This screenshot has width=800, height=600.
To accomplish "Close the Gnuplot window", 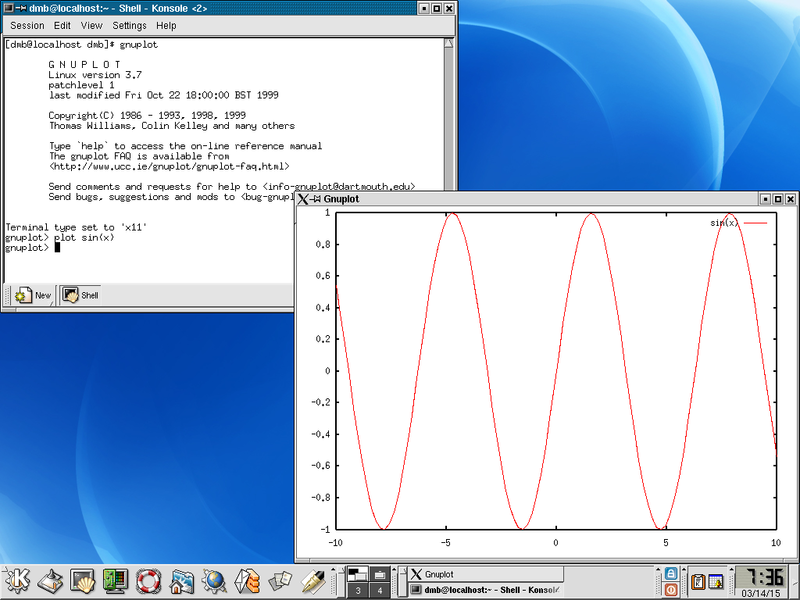I will click(x=790, y=199).
